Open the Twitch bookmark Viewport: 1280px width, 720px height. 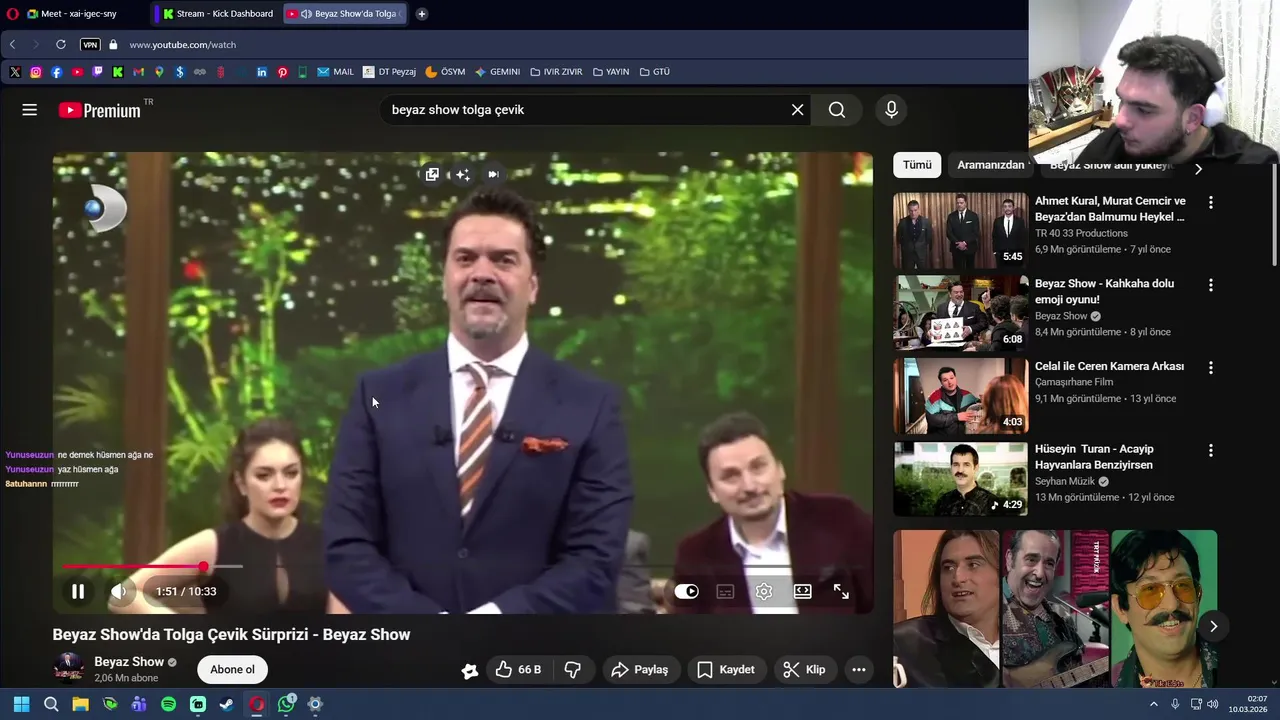click(x=97, y=72)
